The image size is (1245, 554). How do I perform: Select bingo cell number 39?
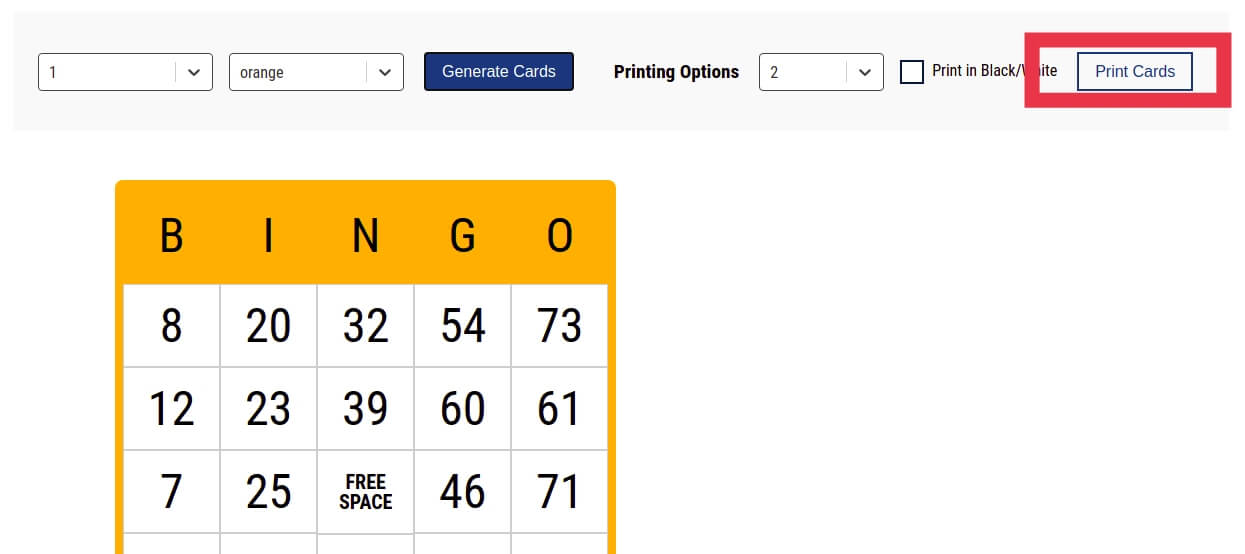click(x=365, y=409)
